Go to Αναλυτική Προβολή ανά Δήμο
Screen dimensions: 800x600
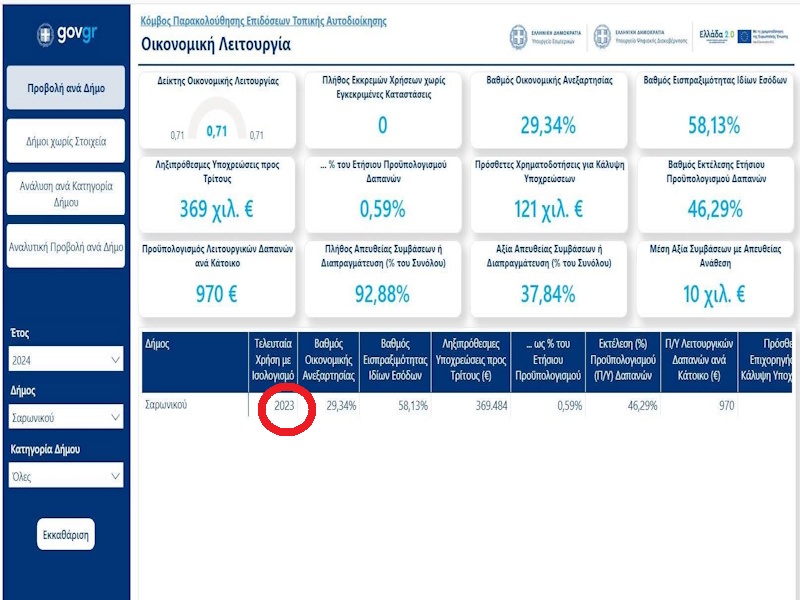click(x=65, y=246)
